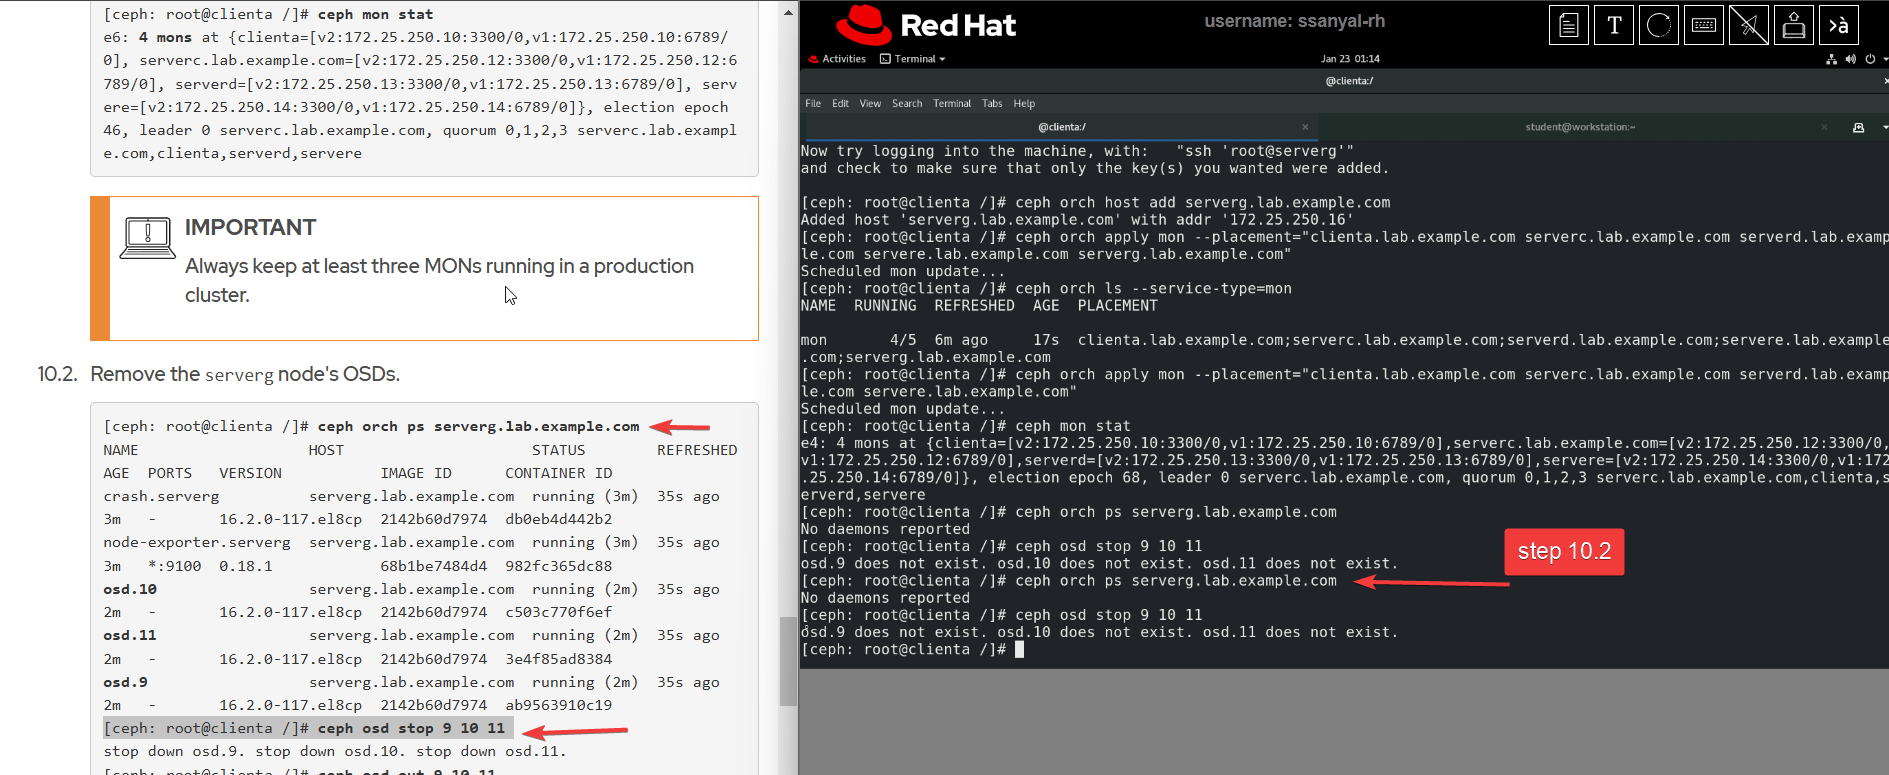Open the Tabs menu in terminal
This screenshot has height=775, width=1889.
point(992,103)
